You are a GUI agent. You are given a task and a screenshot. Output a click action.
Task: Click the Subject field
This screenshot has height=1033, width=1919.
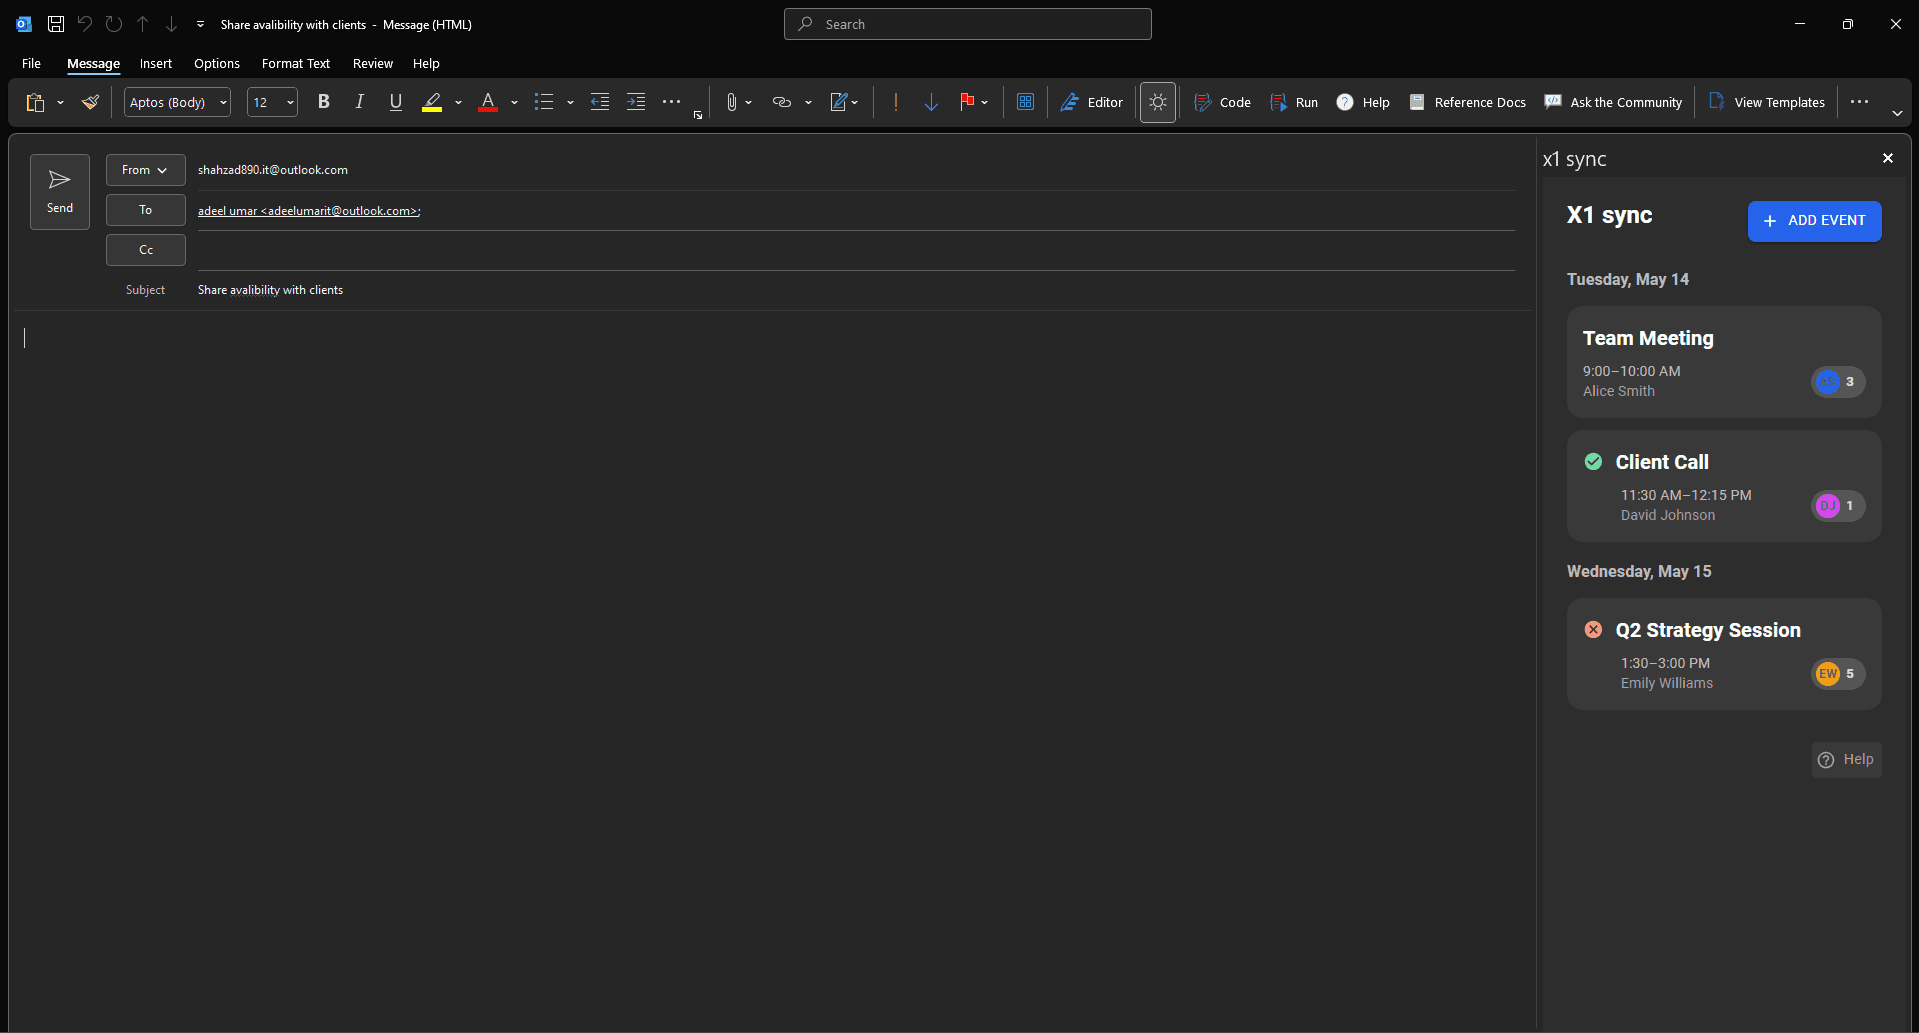855,290
